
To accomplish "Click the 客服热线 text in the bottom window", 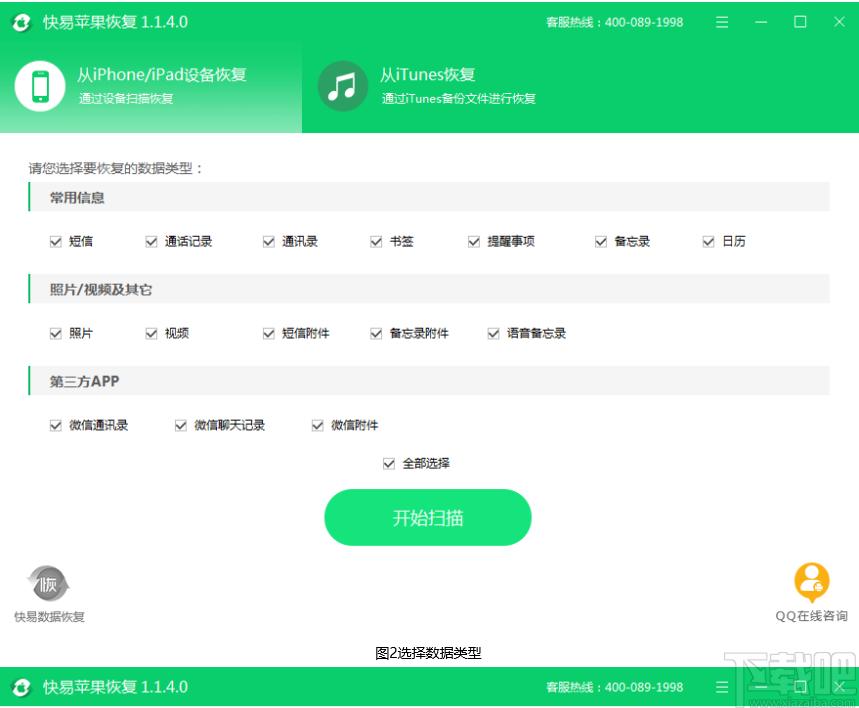I will (x=615, y=687).
